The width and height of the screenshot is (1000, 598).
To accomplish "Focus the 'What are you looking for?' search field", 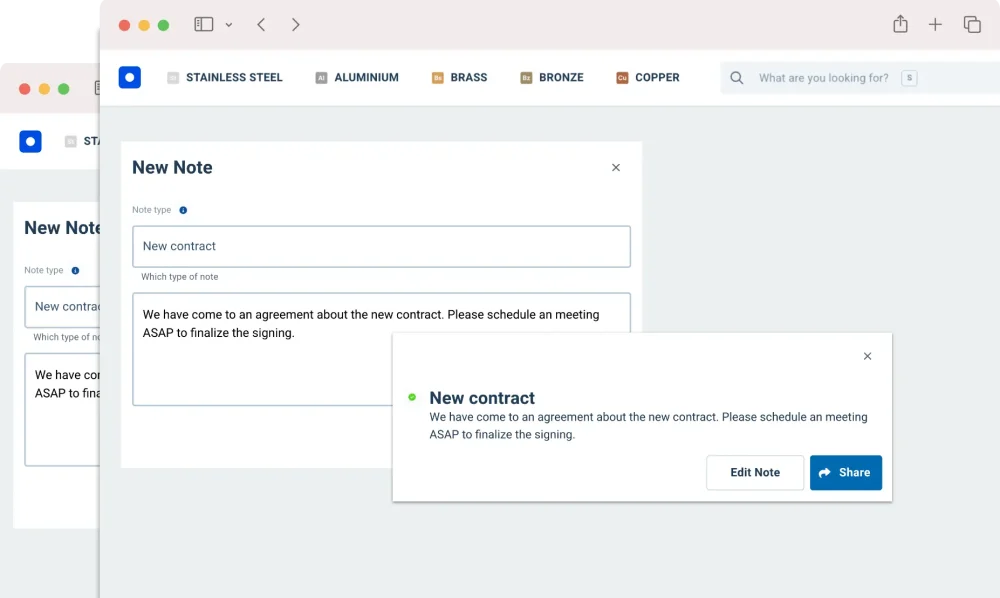I will (823, 78).
